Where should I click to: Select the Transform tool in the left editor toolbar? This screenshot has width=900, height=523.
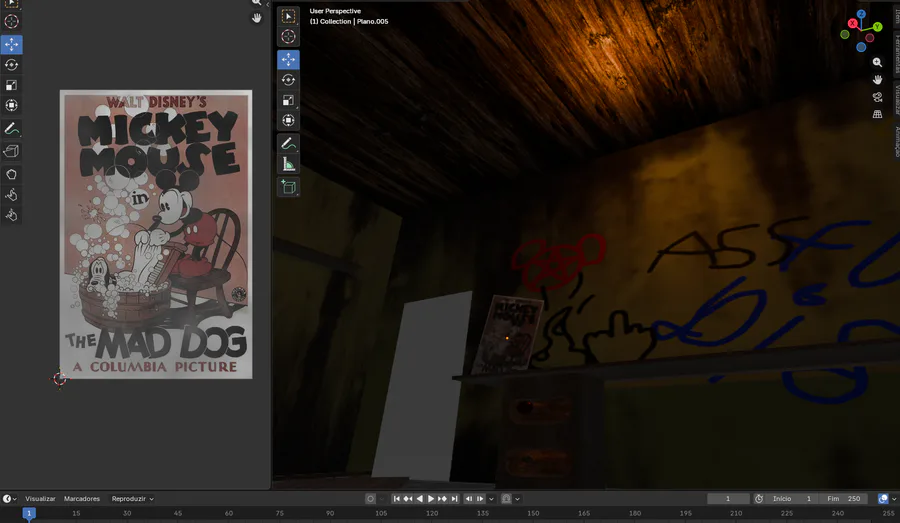coord(11,106)
